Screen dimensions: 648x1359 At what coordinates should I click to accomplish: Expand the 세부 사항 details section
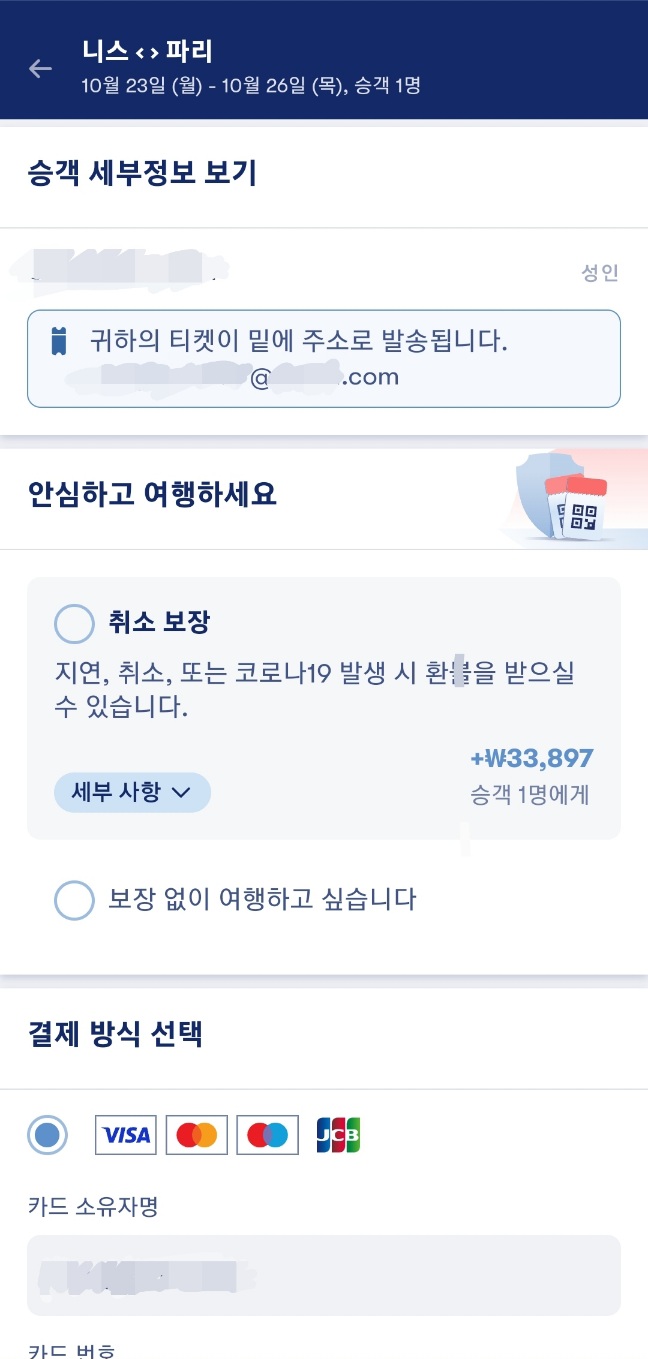pyautogui.click(x=131, y=792)
